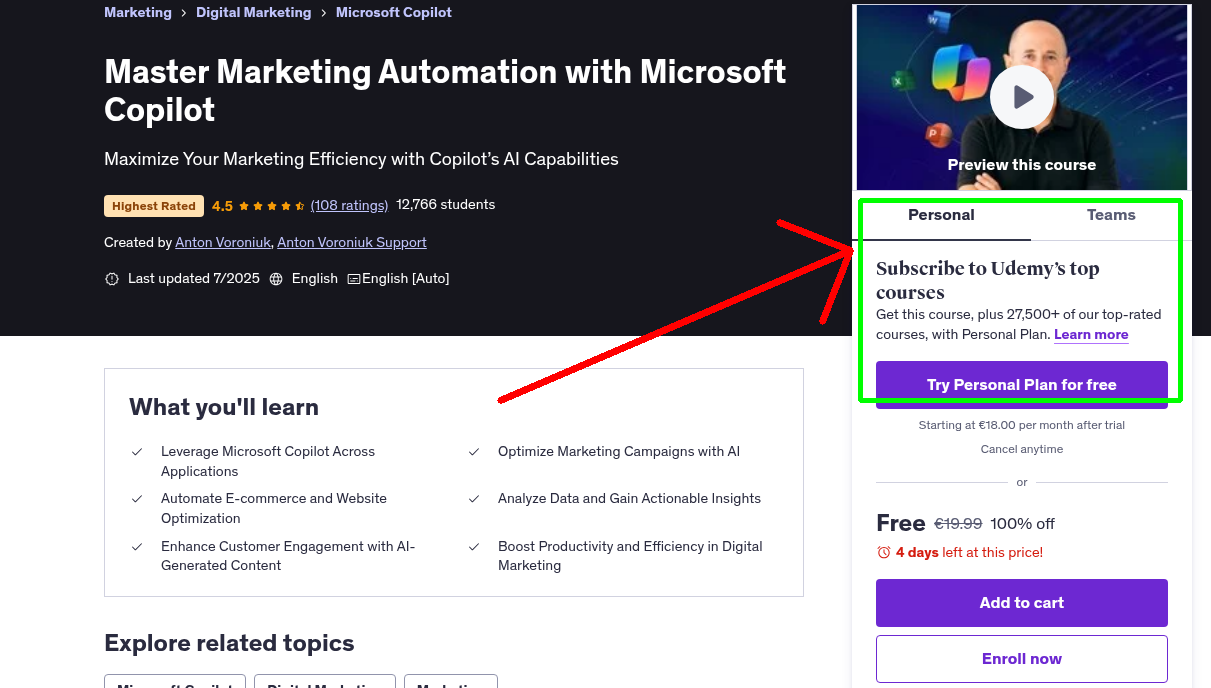Click 'Enhance Customer Engagement with AI-Generated Content' item
This screenshot has width=1211, height=688.
[288, 556]
